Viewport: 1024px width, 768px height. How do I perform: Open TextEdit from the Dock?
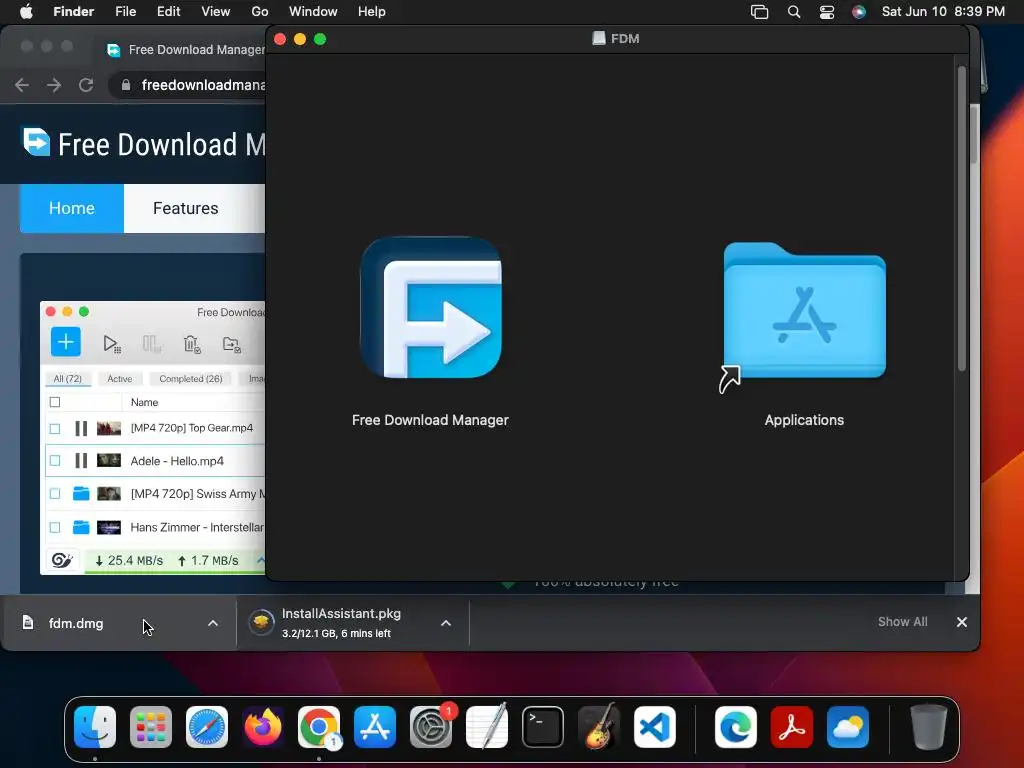[487, 727]
